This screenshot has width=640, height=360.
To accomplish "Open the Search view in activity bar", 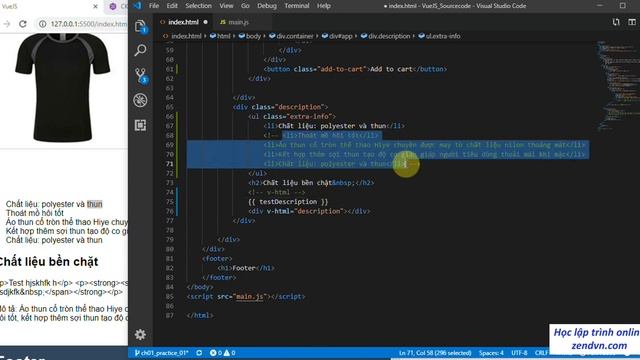I will [140, 50].
